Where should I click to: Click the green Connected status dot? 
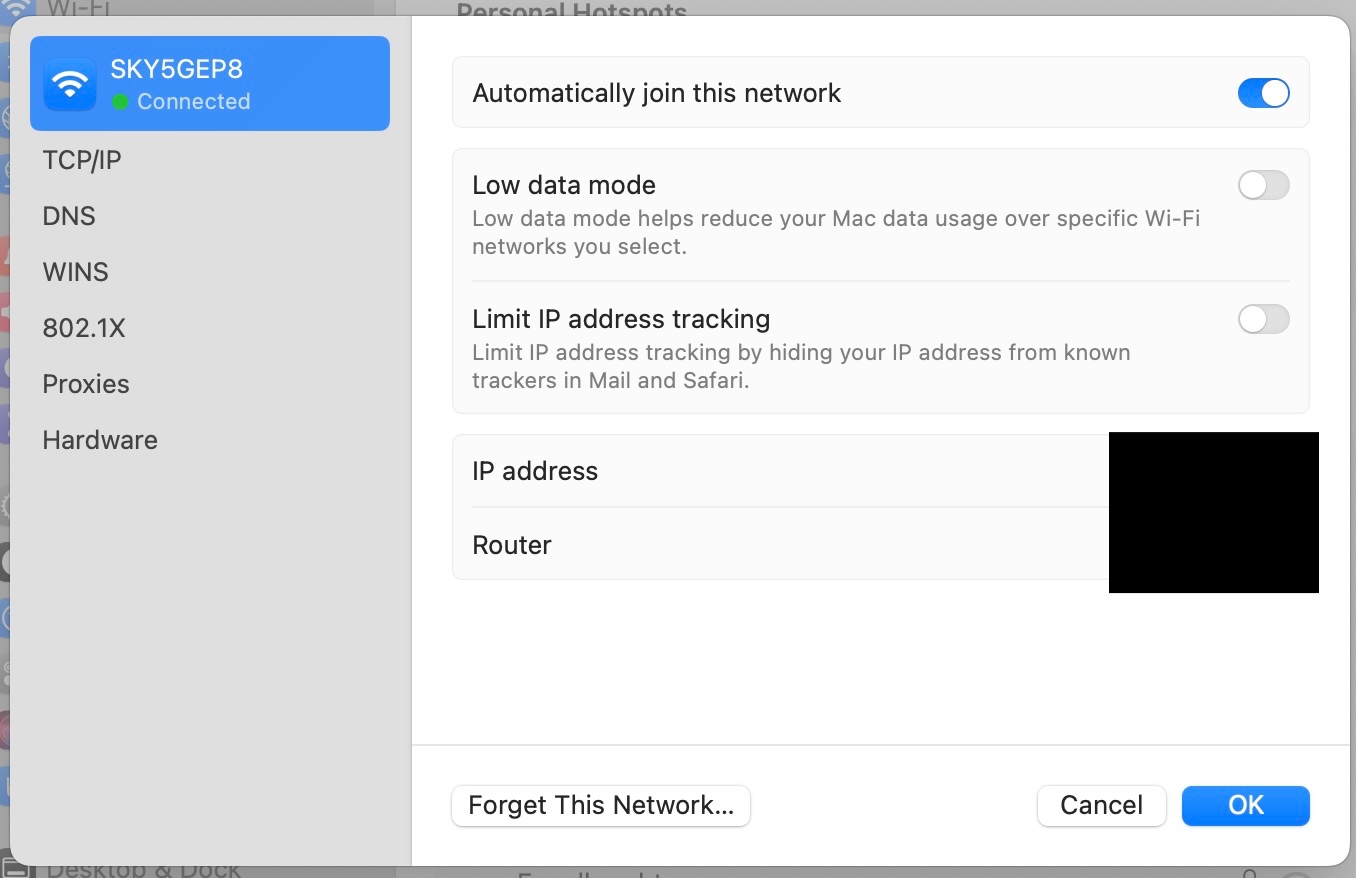click(x=120, y=102)
